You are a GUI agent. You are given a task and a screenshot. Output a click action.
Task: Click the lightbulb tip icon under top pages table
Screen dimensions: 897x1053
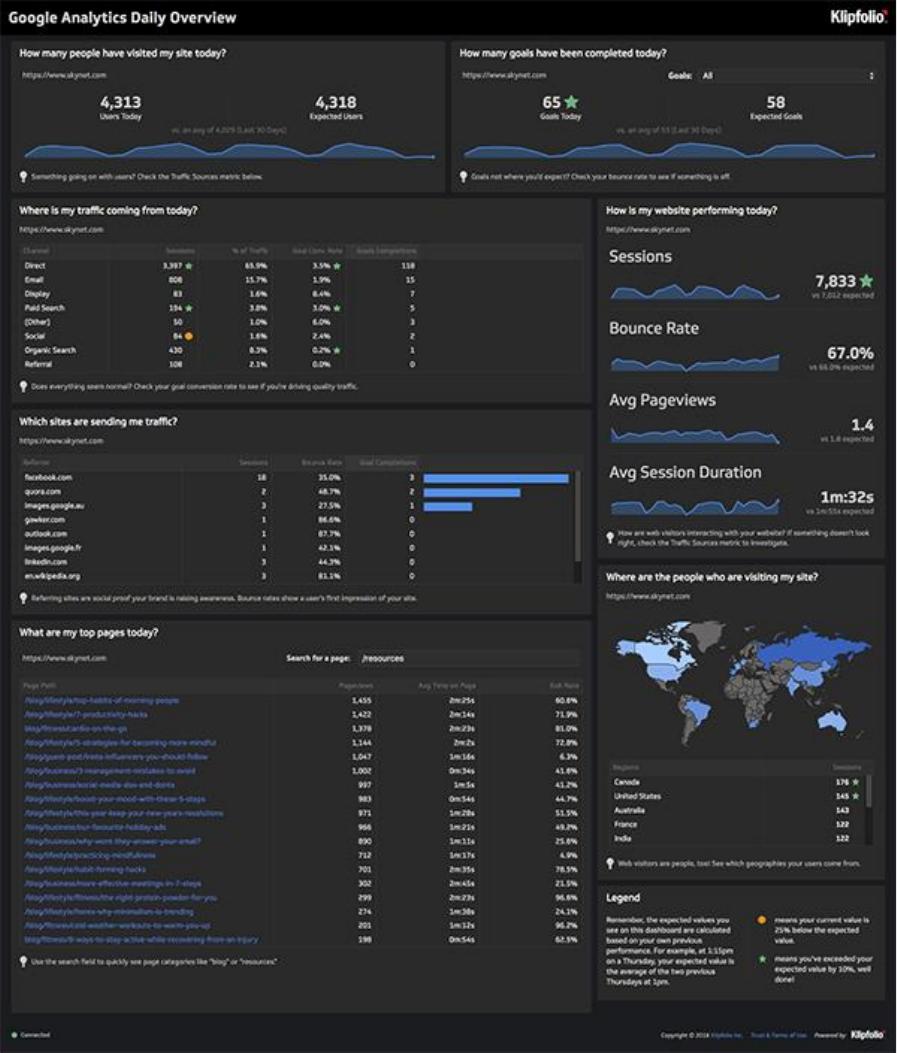pyautogui.click(x=24, y=962)
